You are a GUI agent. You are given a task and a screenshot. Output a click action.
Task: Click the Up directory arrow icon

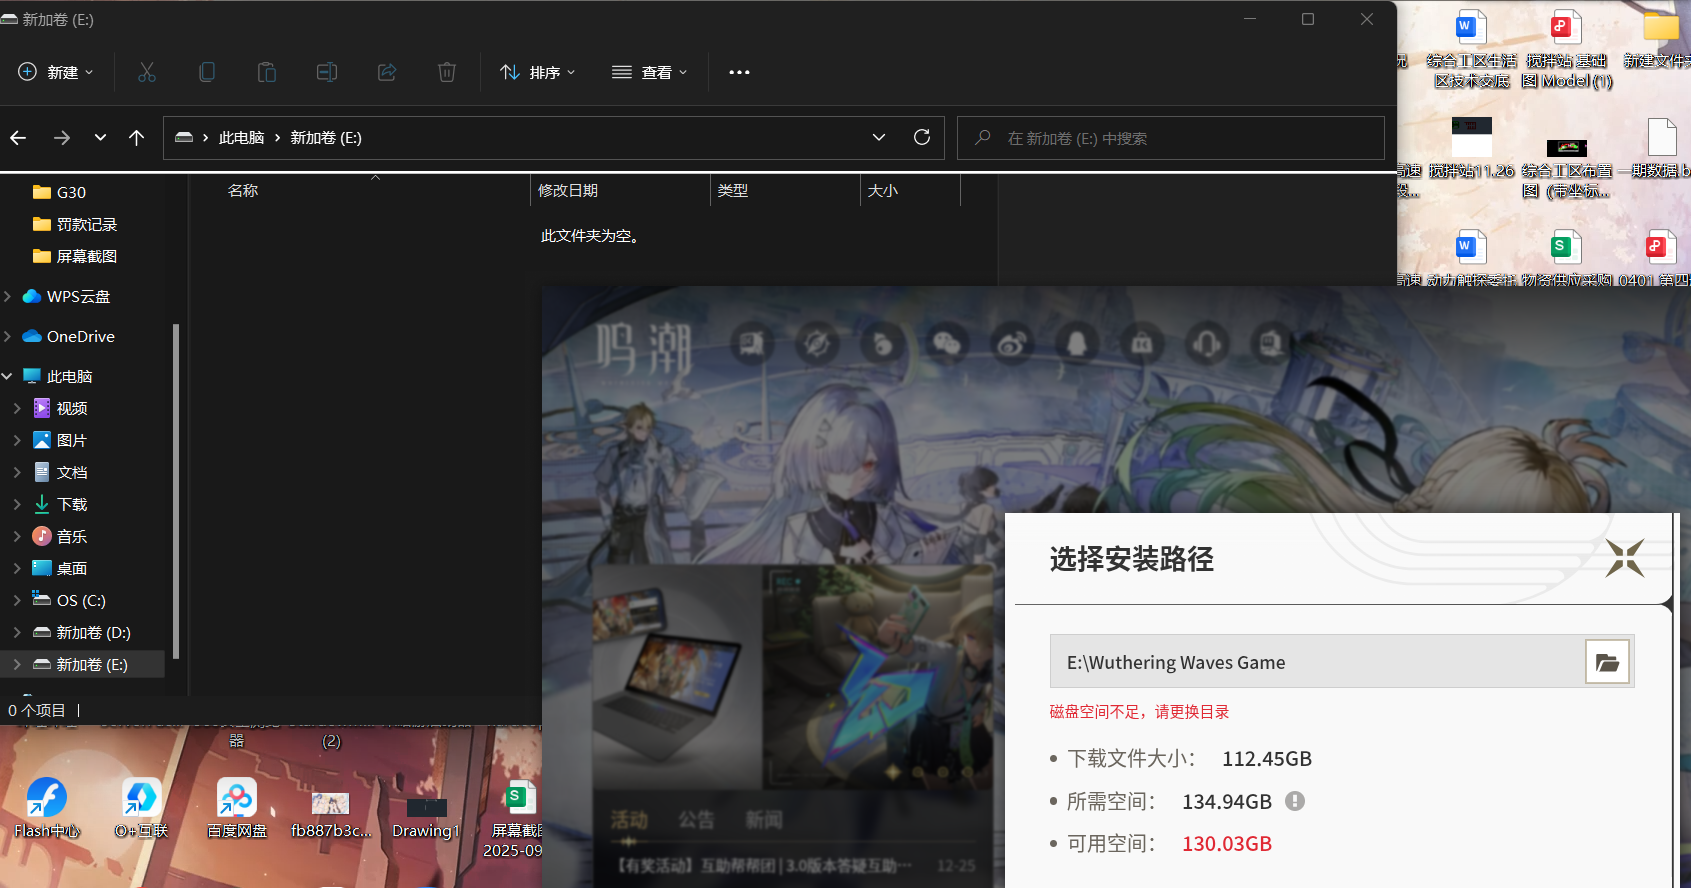click(x=137, y=138)
